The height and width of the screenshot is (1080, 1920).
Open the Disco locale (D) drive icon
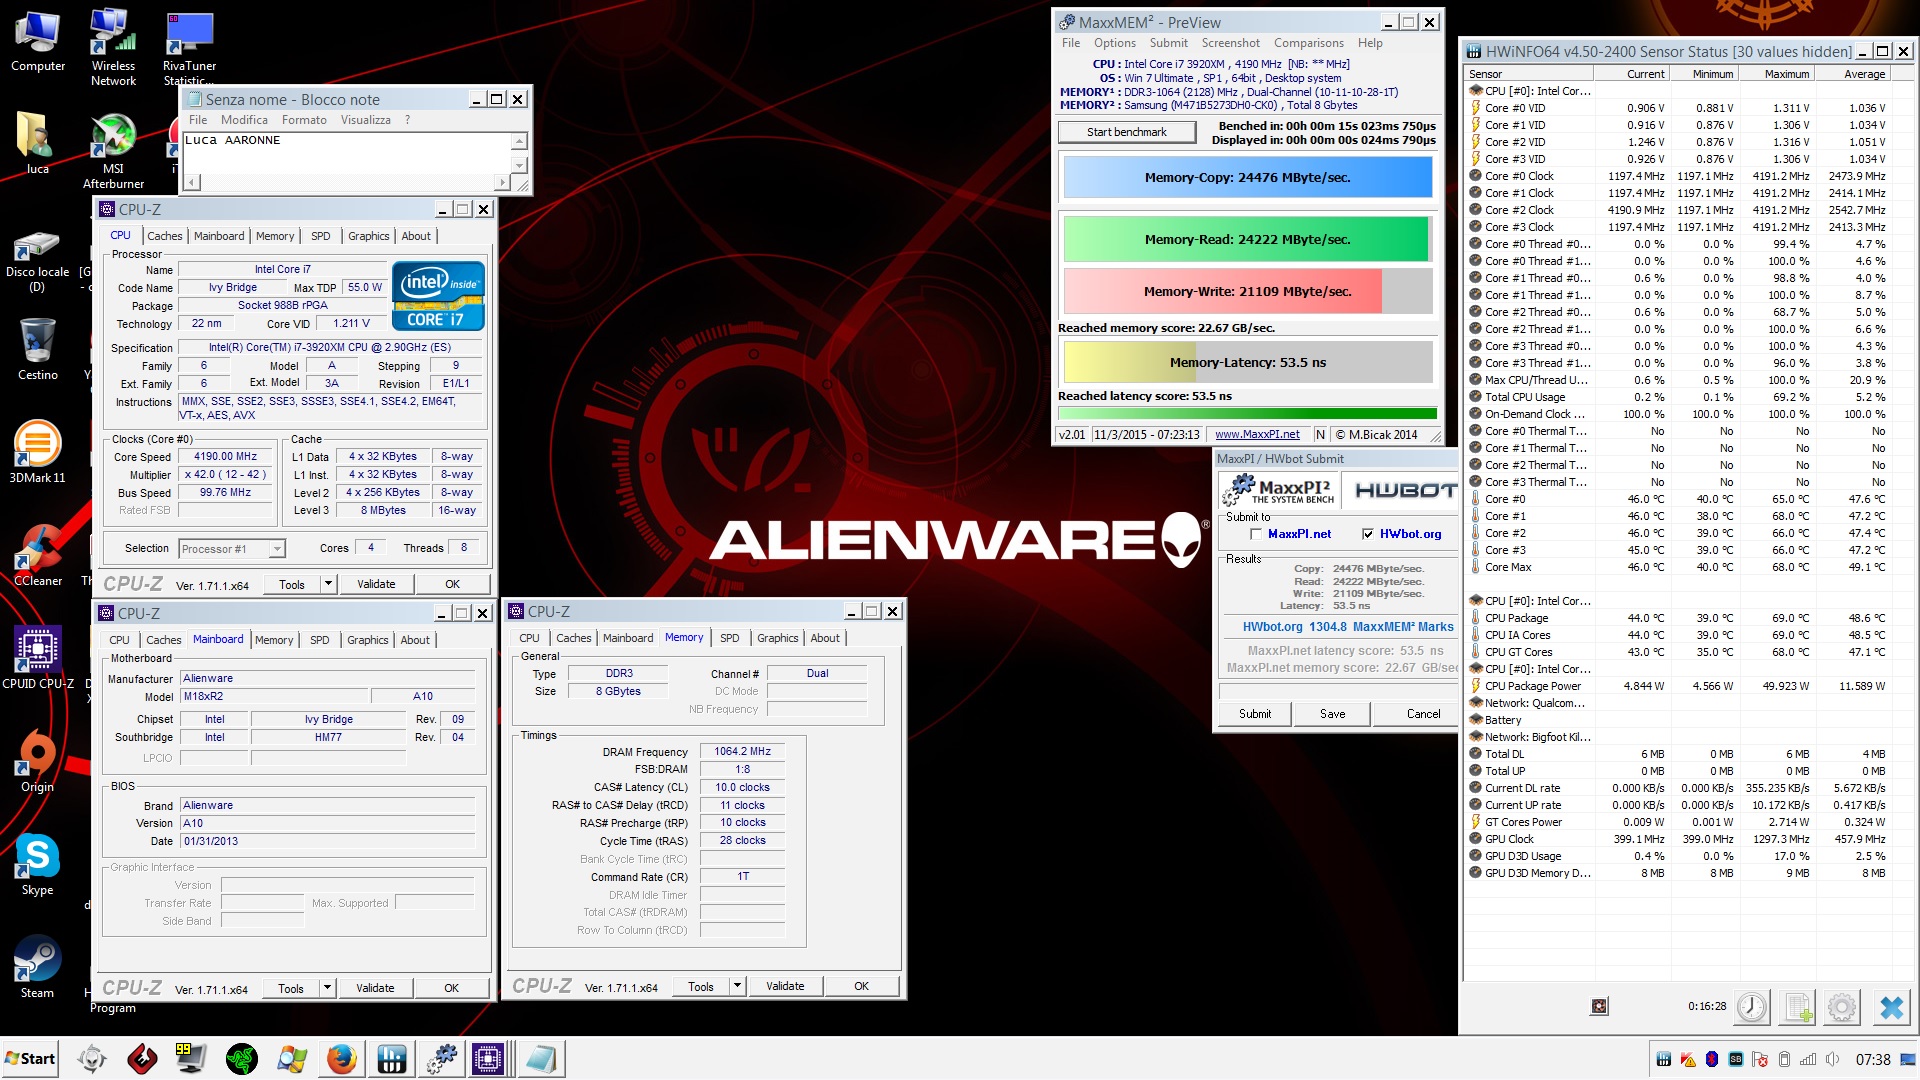(38, 262)
